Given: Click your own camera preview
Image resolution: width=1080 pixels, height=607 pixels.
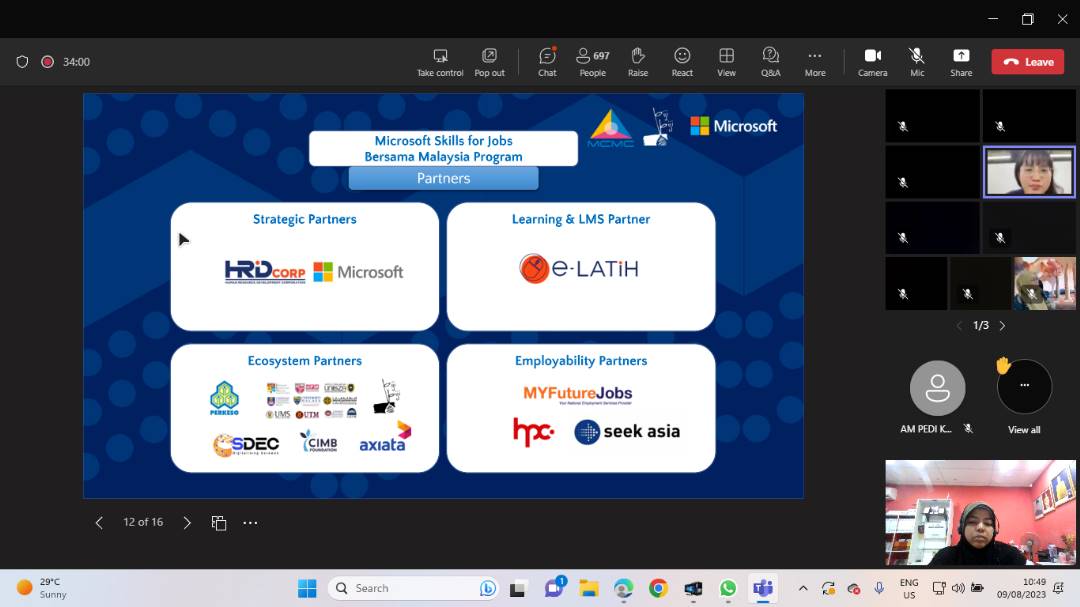Looking at the screenshot, I should click(x=980, y=513).
